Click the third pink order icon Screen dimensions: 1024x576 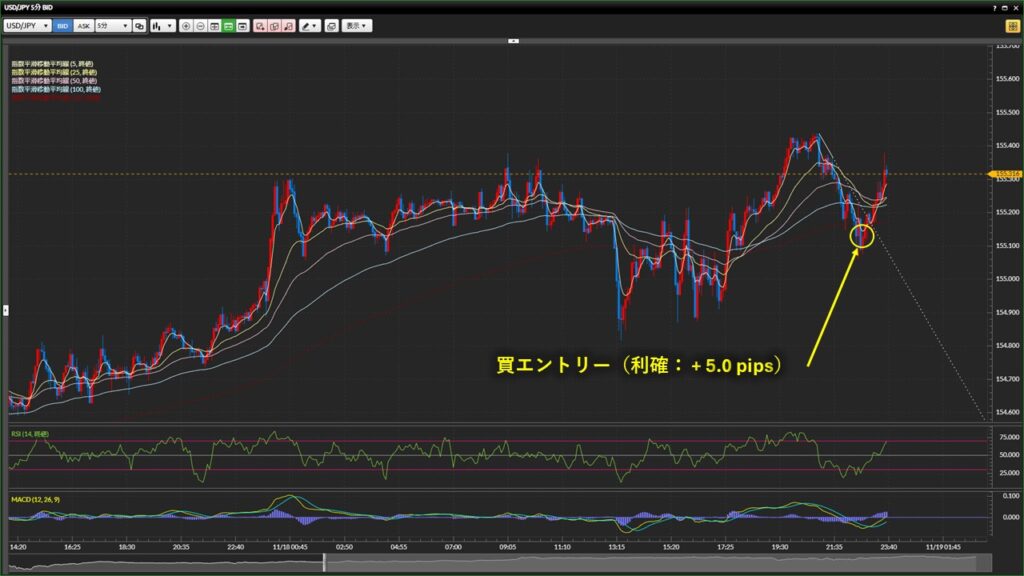coord(288,25)
